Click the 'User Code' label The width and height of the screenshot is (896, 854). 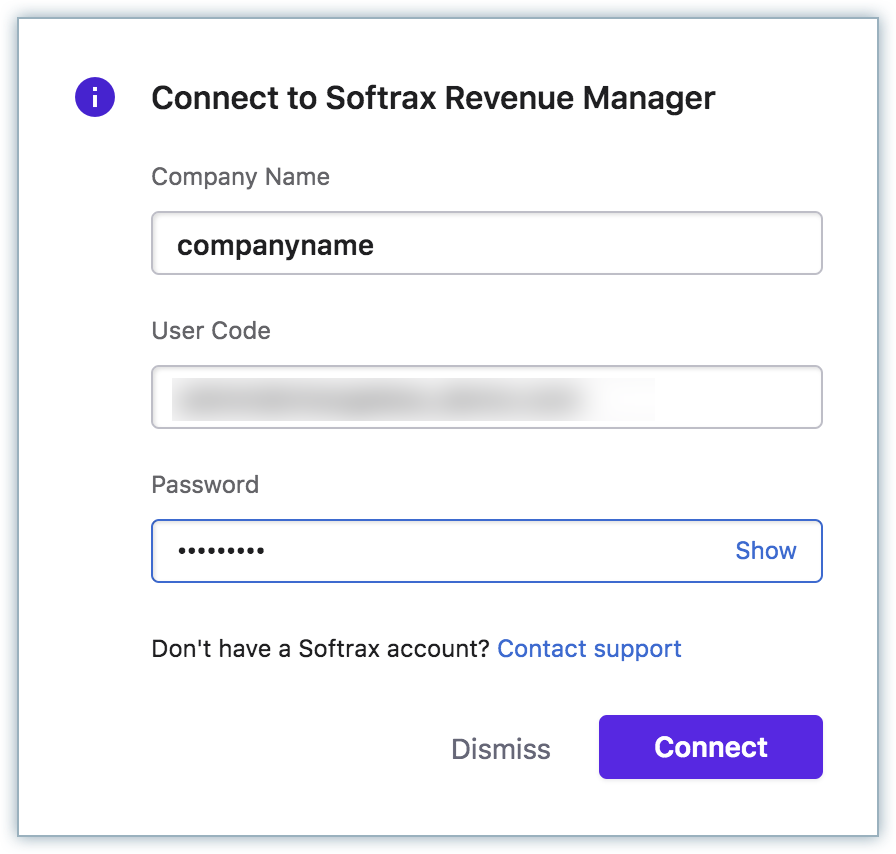point(211,331)
